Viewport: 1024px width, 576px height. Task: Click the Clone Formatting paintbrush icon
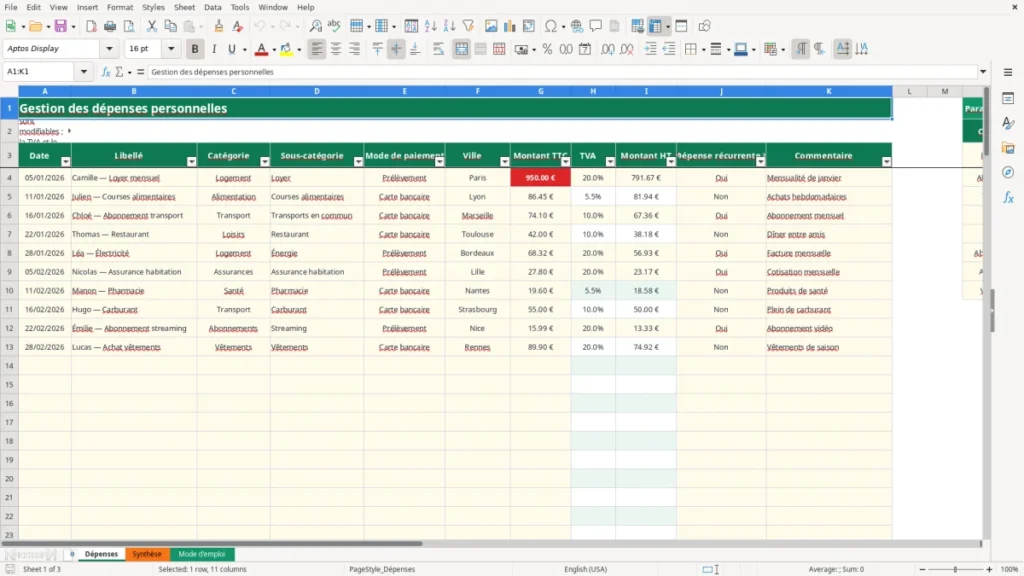tap(219, 26)
